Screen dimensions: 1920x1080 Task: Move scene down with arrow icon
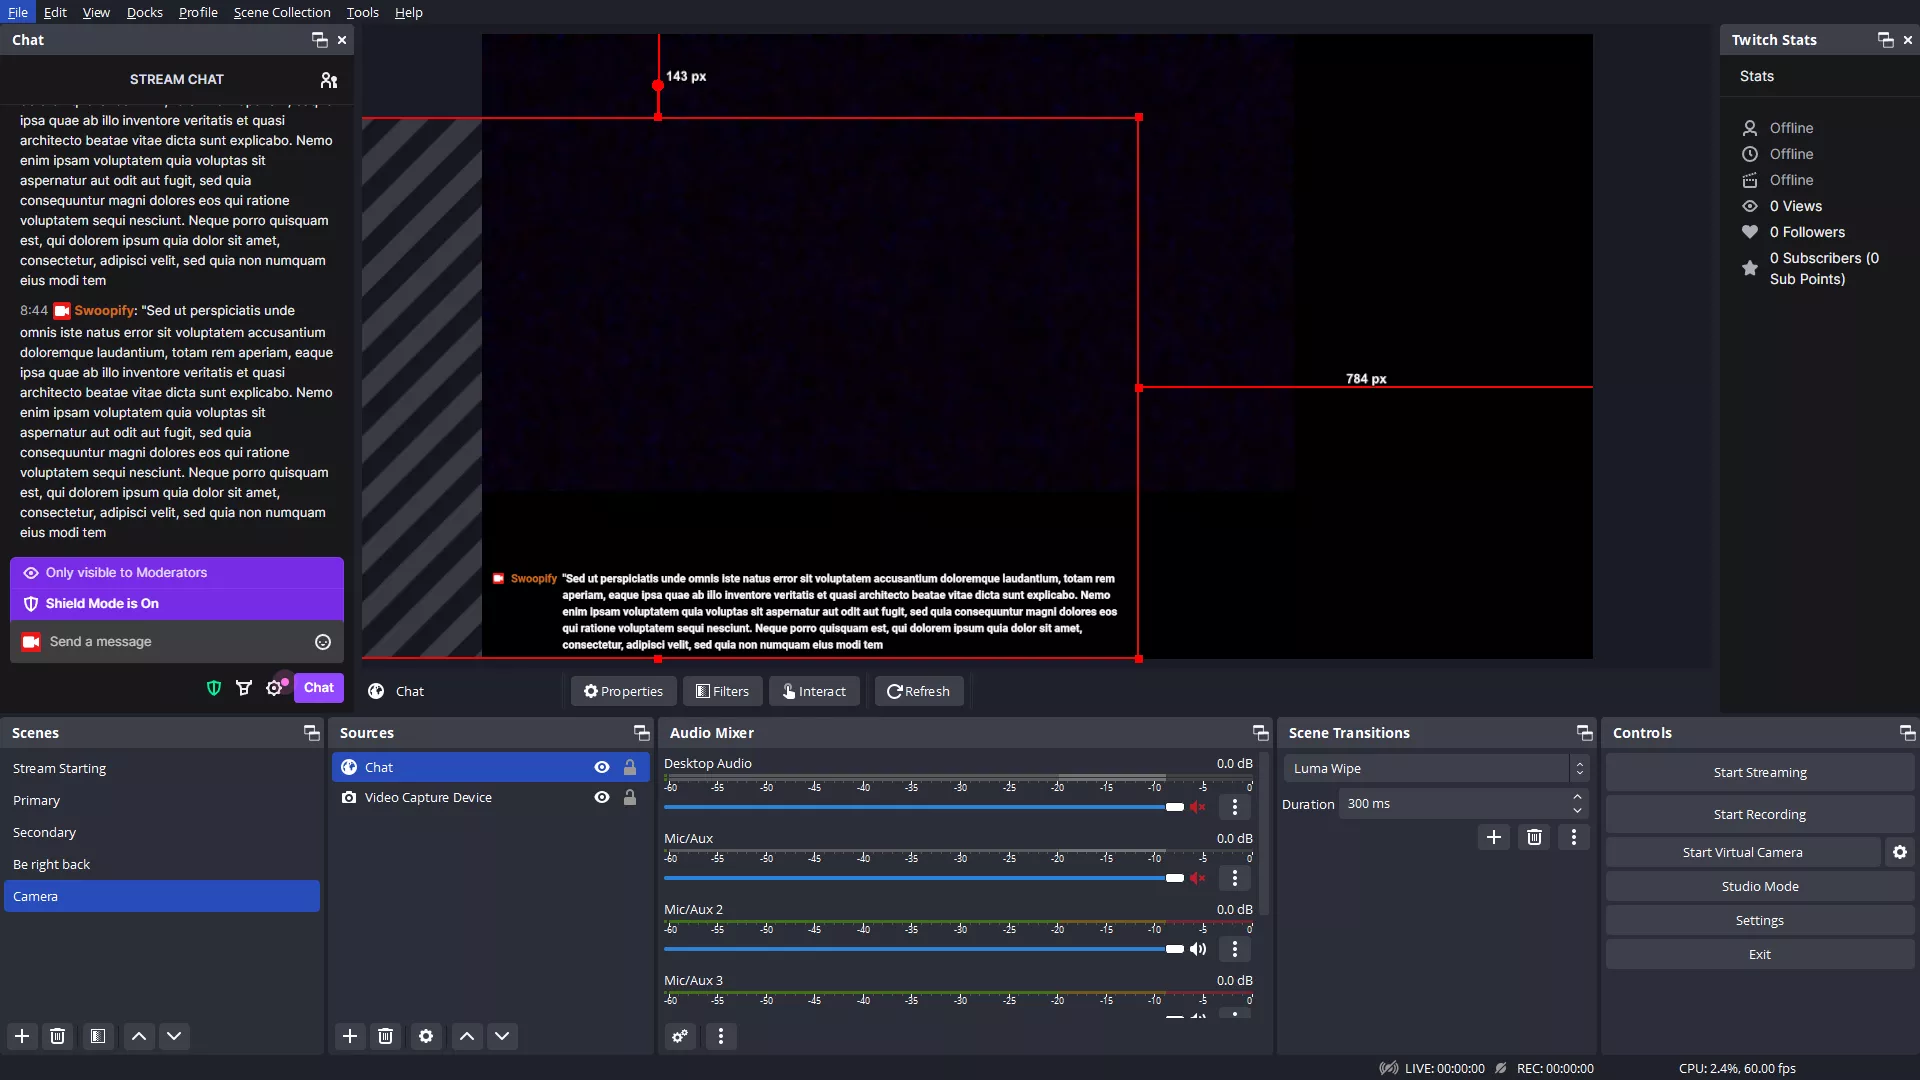tap(174, 1036)
